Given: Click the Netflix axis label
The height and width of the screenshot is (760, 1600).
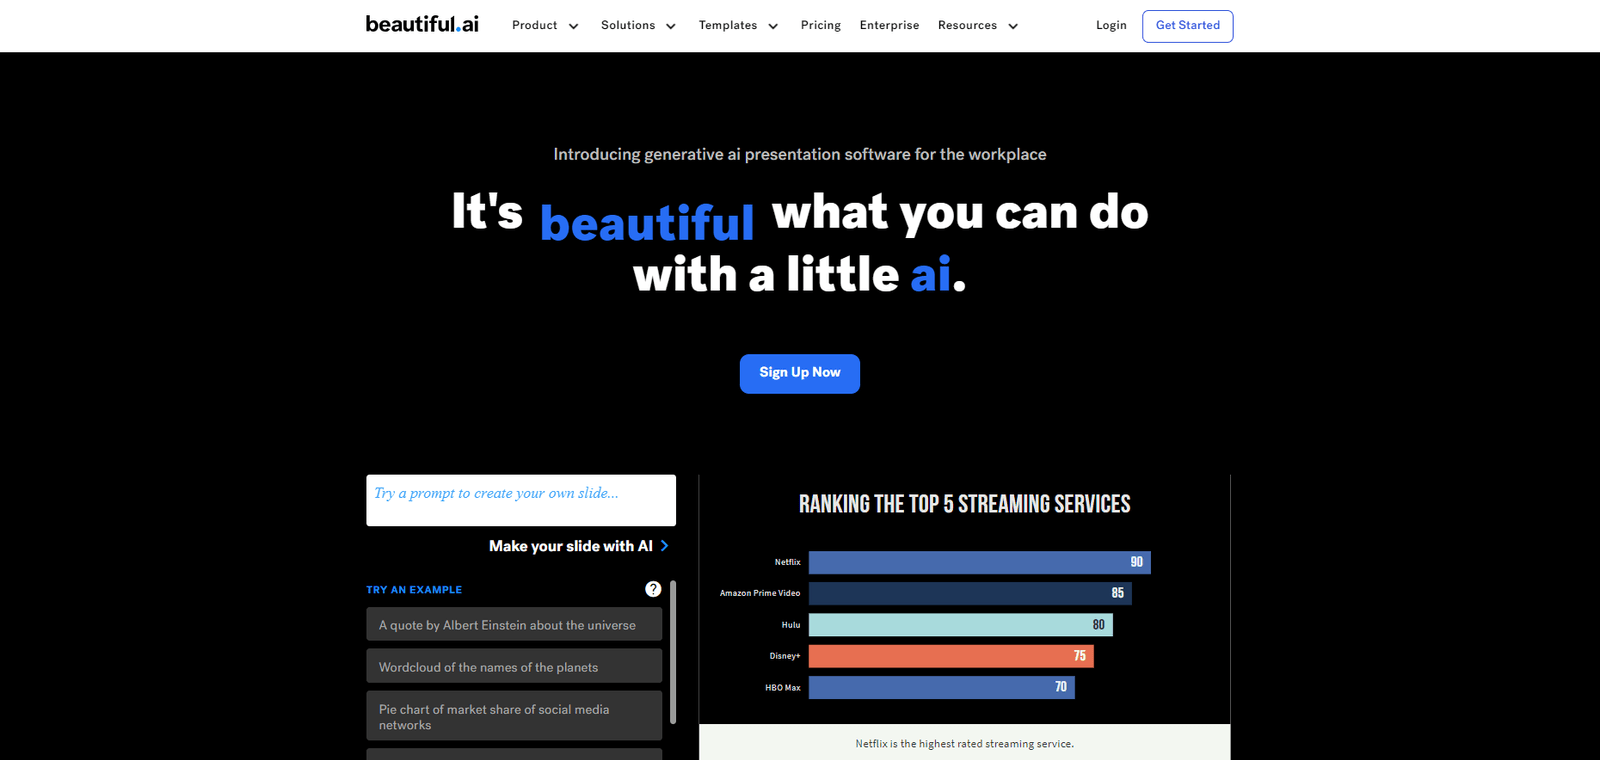Looking at the screenshot, I should click(787, 562).
